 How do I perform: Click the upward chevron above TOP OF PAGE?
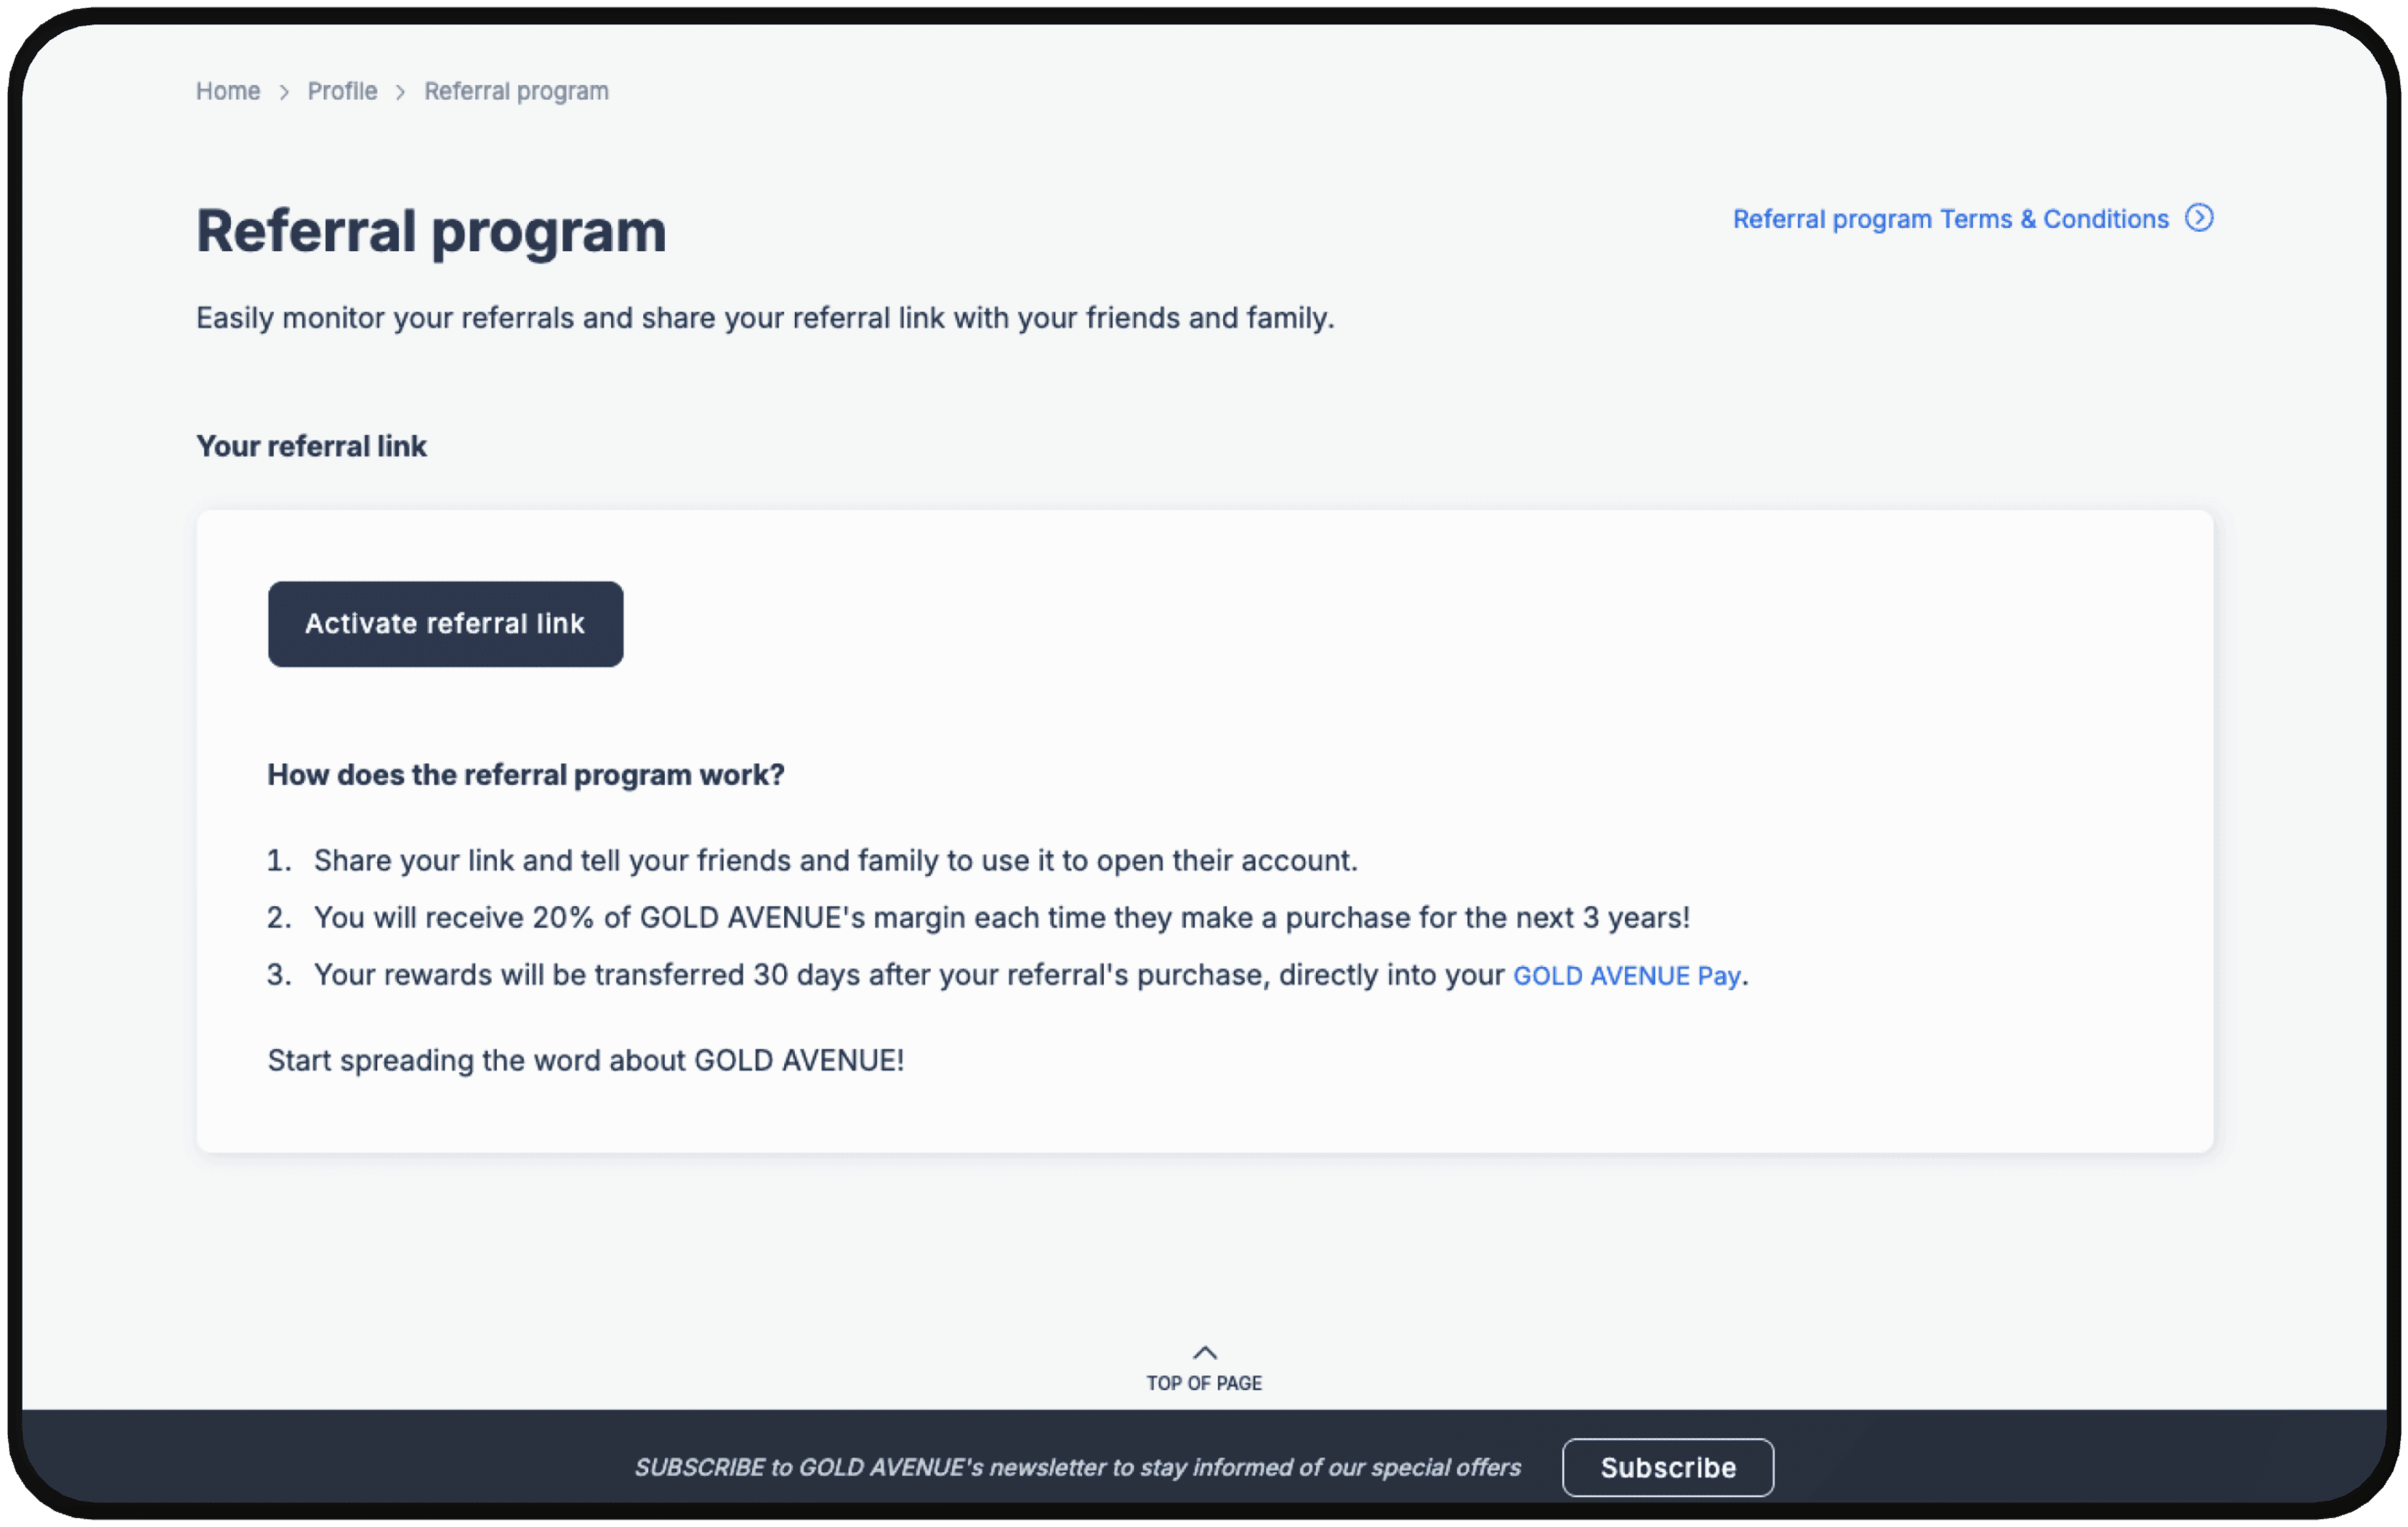click(1205, 1352)
